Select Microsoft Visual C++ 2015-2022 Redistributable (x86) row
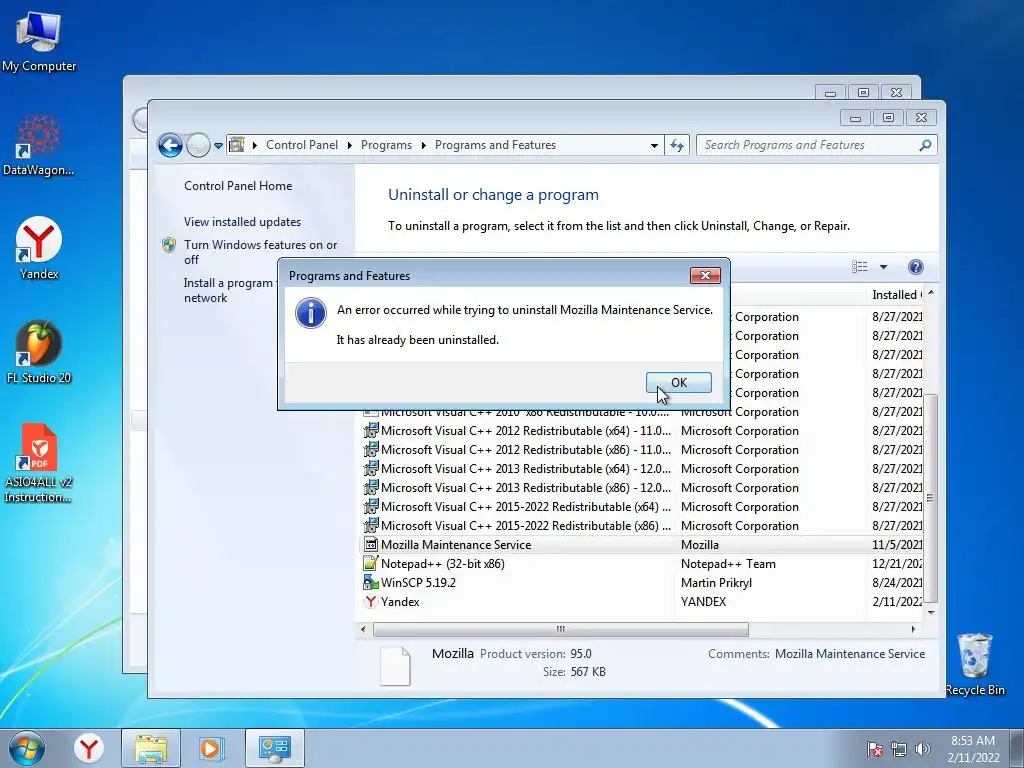1024x768 pixels. [x=642, y=526]
